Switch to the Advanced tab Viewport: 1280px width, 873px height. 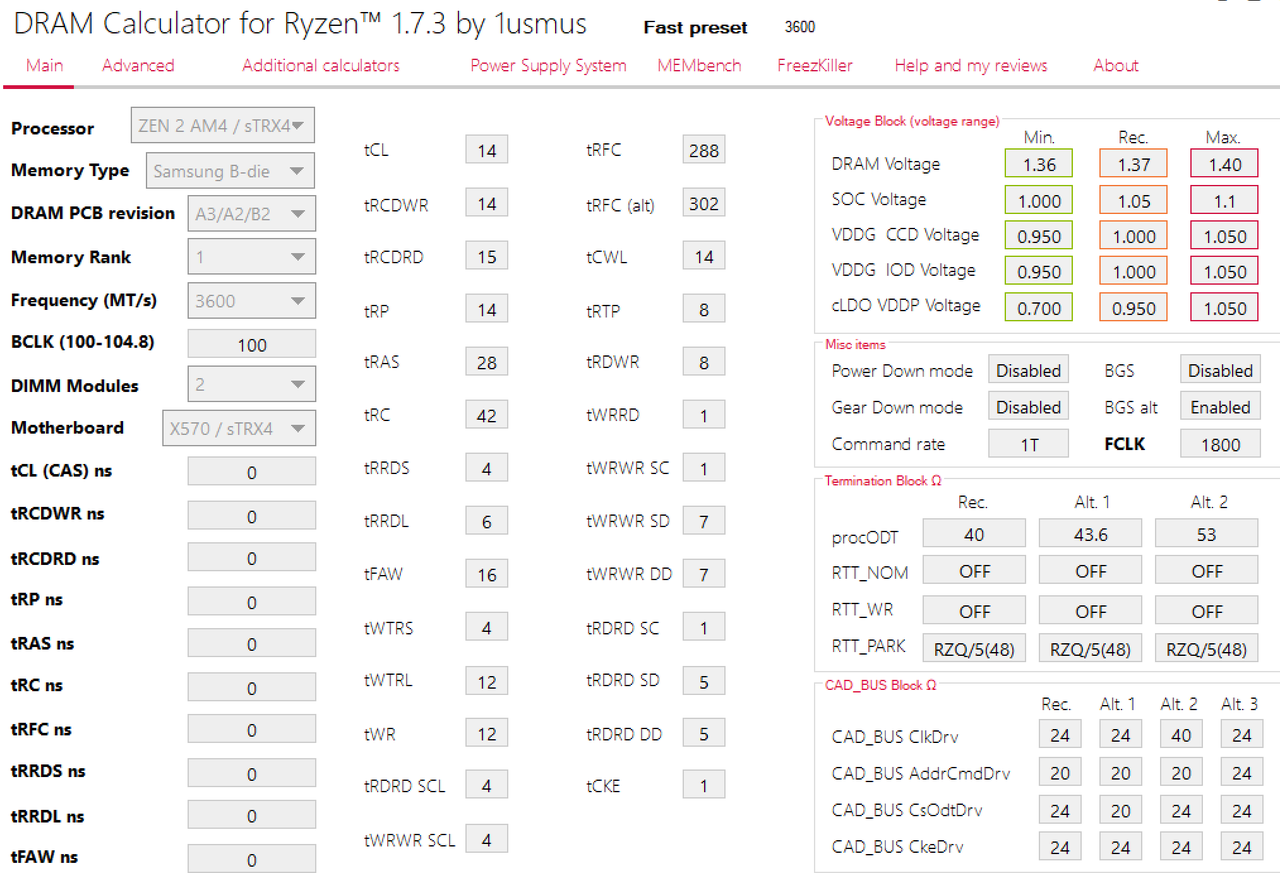point(138,66)
